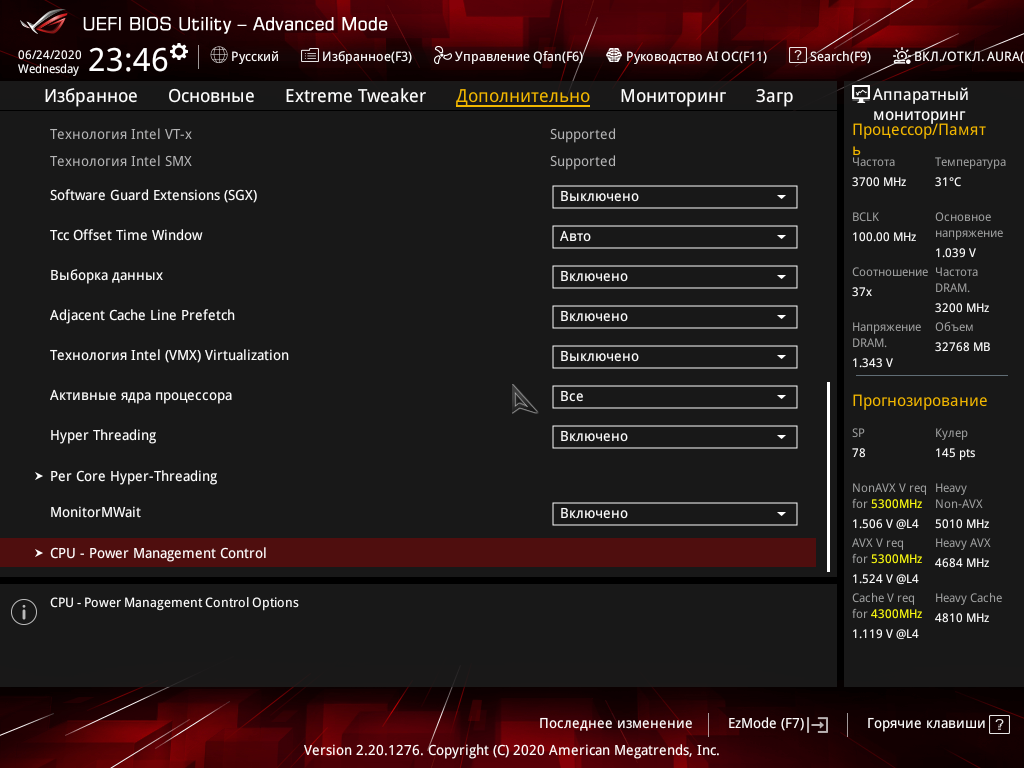1024x768 pixels.
Task: Open Intel (VMX) Virtualization dropdown
Action: coord(675,357)
